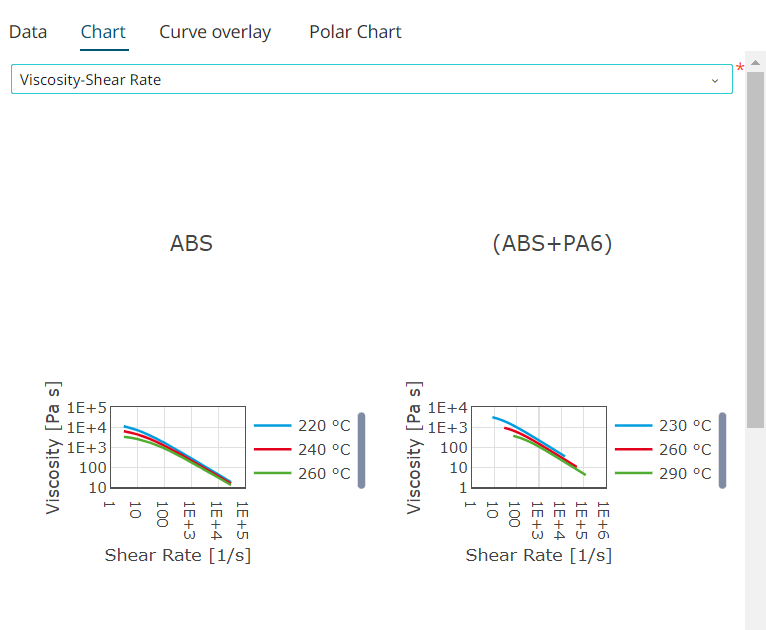Switch to the Data tab
The height and width of the screenshot is (630, 766).
(x=28, y=32)
